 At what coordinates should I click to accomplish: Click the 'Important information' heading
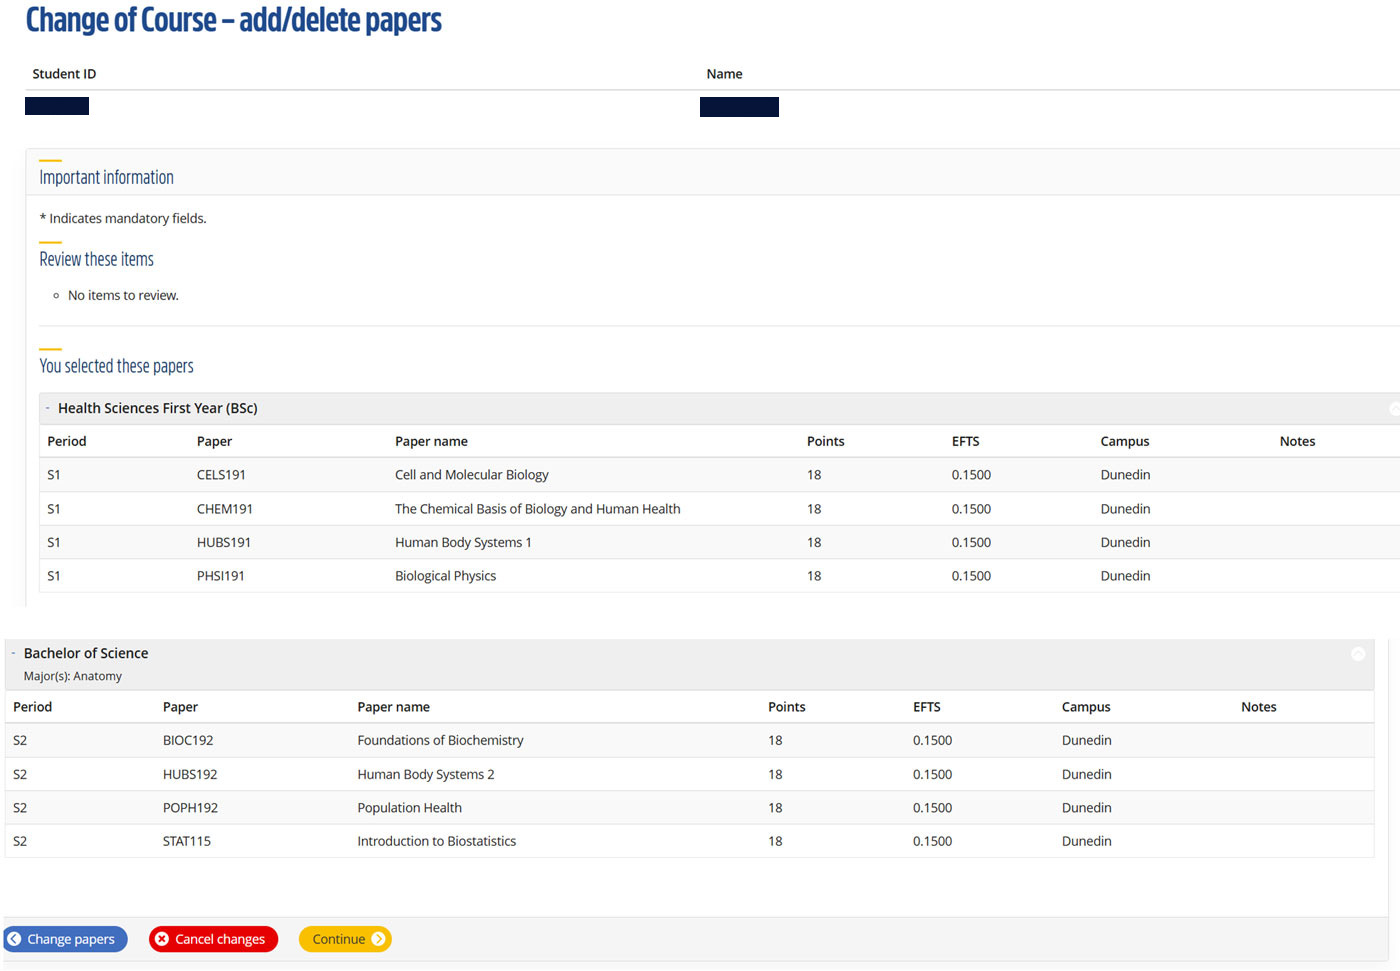(x=107, y=177)
